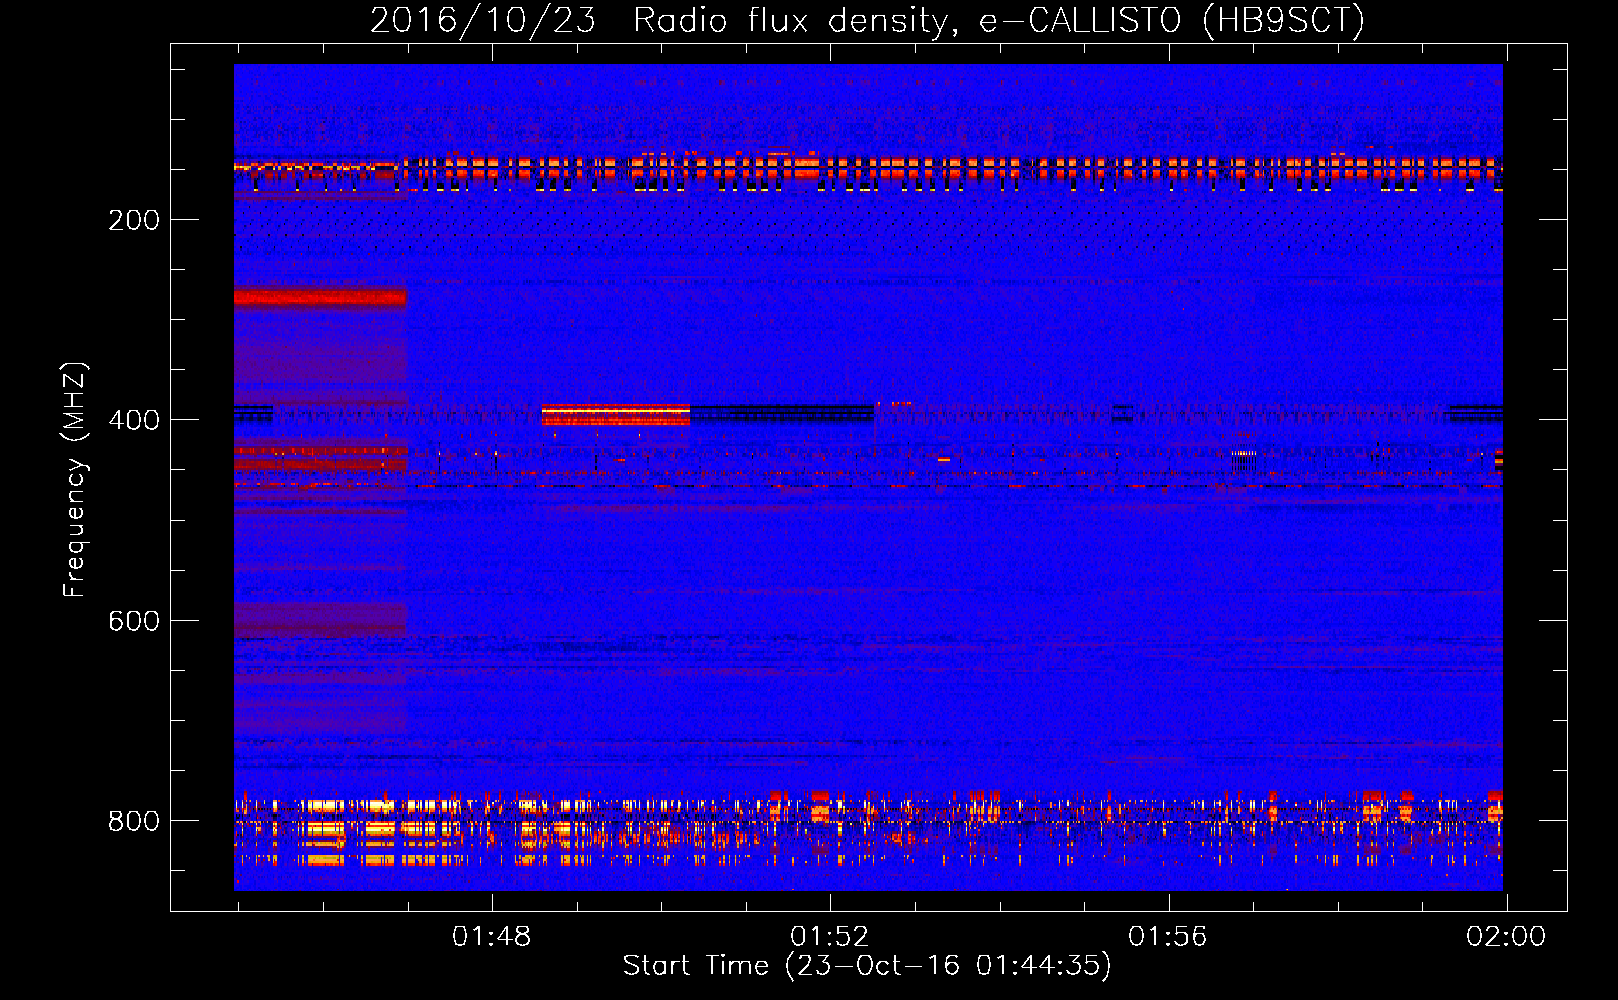Click the "Start Time (23-Oct-16 01:44:35)" axis label

867,966
